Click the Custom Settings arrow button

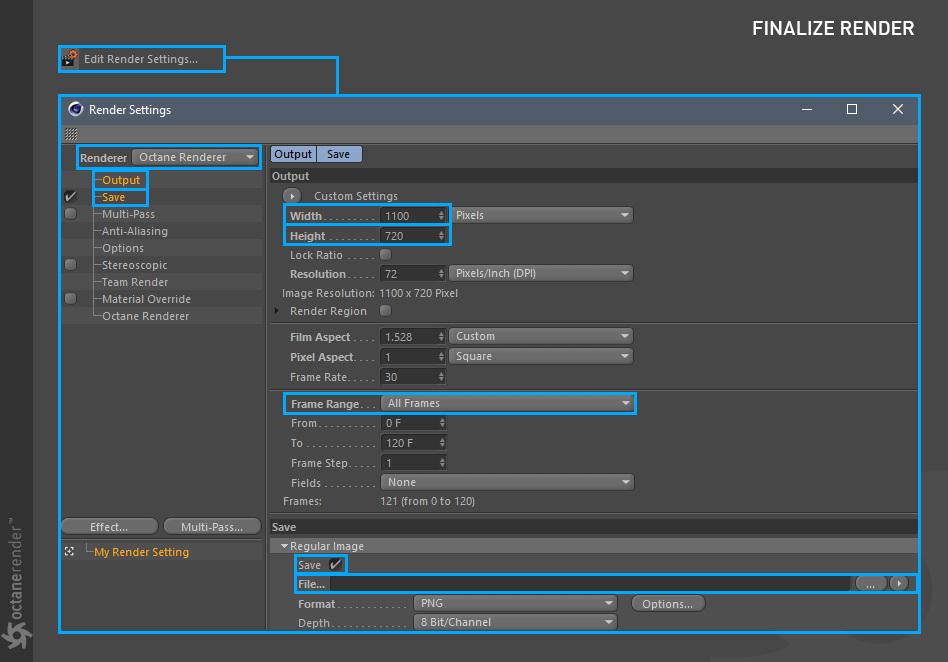pos(291,196)
